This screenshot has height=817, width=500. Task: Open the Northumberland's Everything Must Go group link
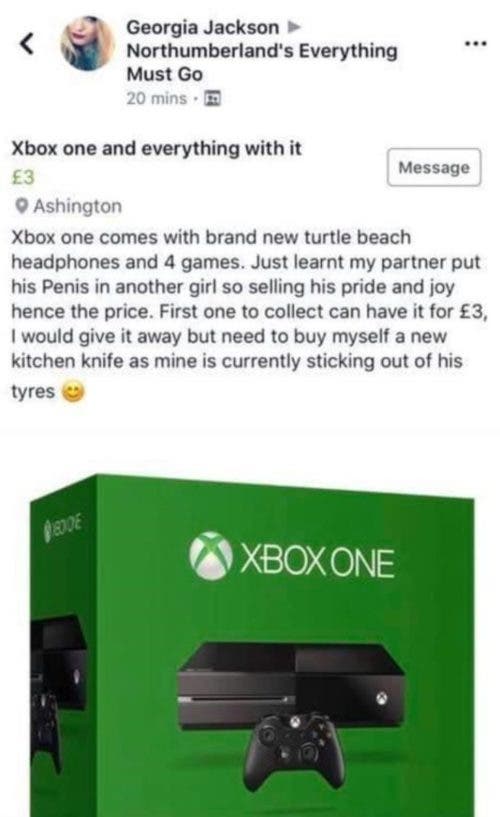(x=262, y=63)
